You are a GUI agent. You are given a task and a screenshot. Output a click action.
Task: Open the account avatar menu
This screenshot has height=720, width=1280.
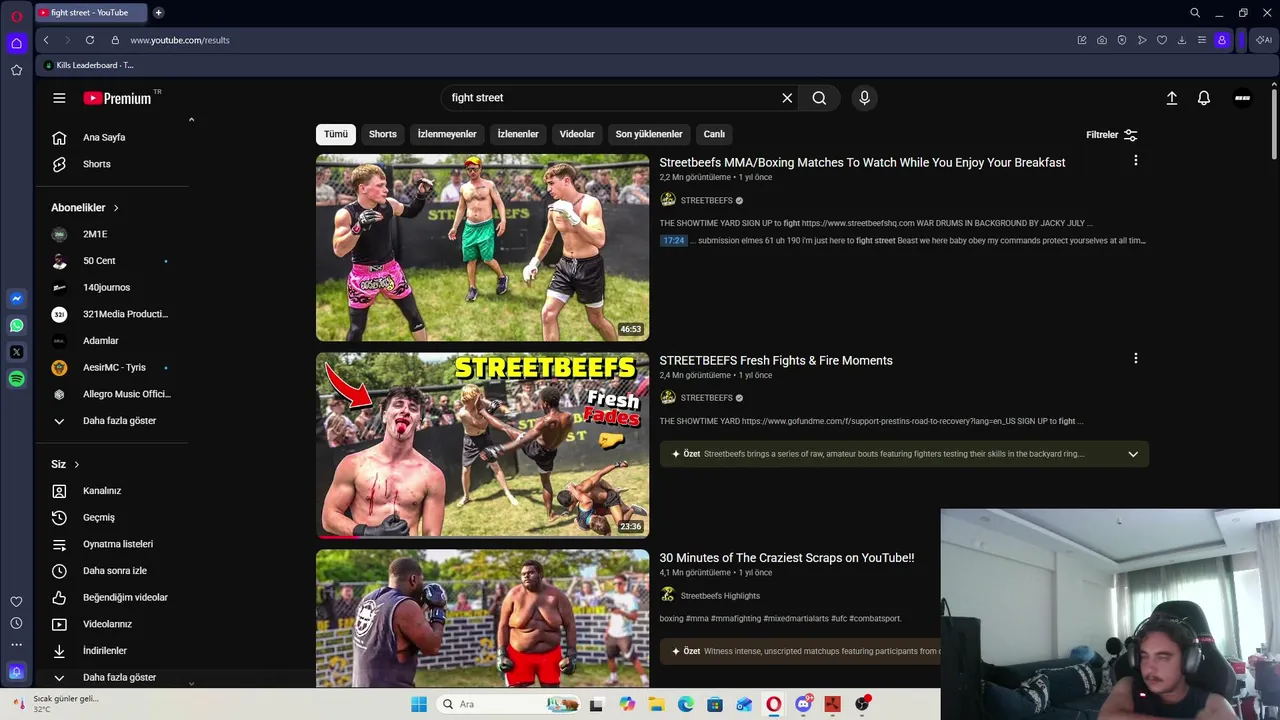click(1243, 98)
